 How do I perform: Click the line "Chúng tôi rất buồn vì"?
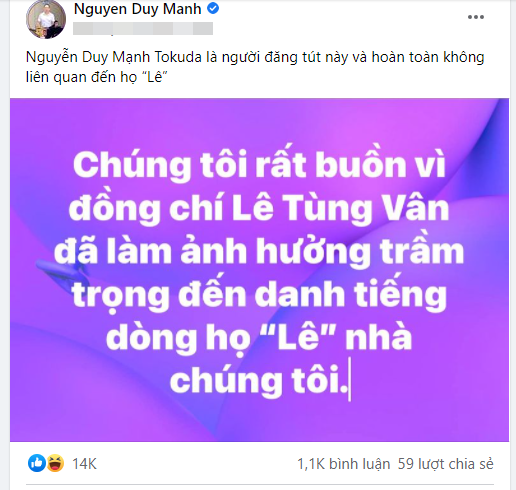[x=259, y=164]
